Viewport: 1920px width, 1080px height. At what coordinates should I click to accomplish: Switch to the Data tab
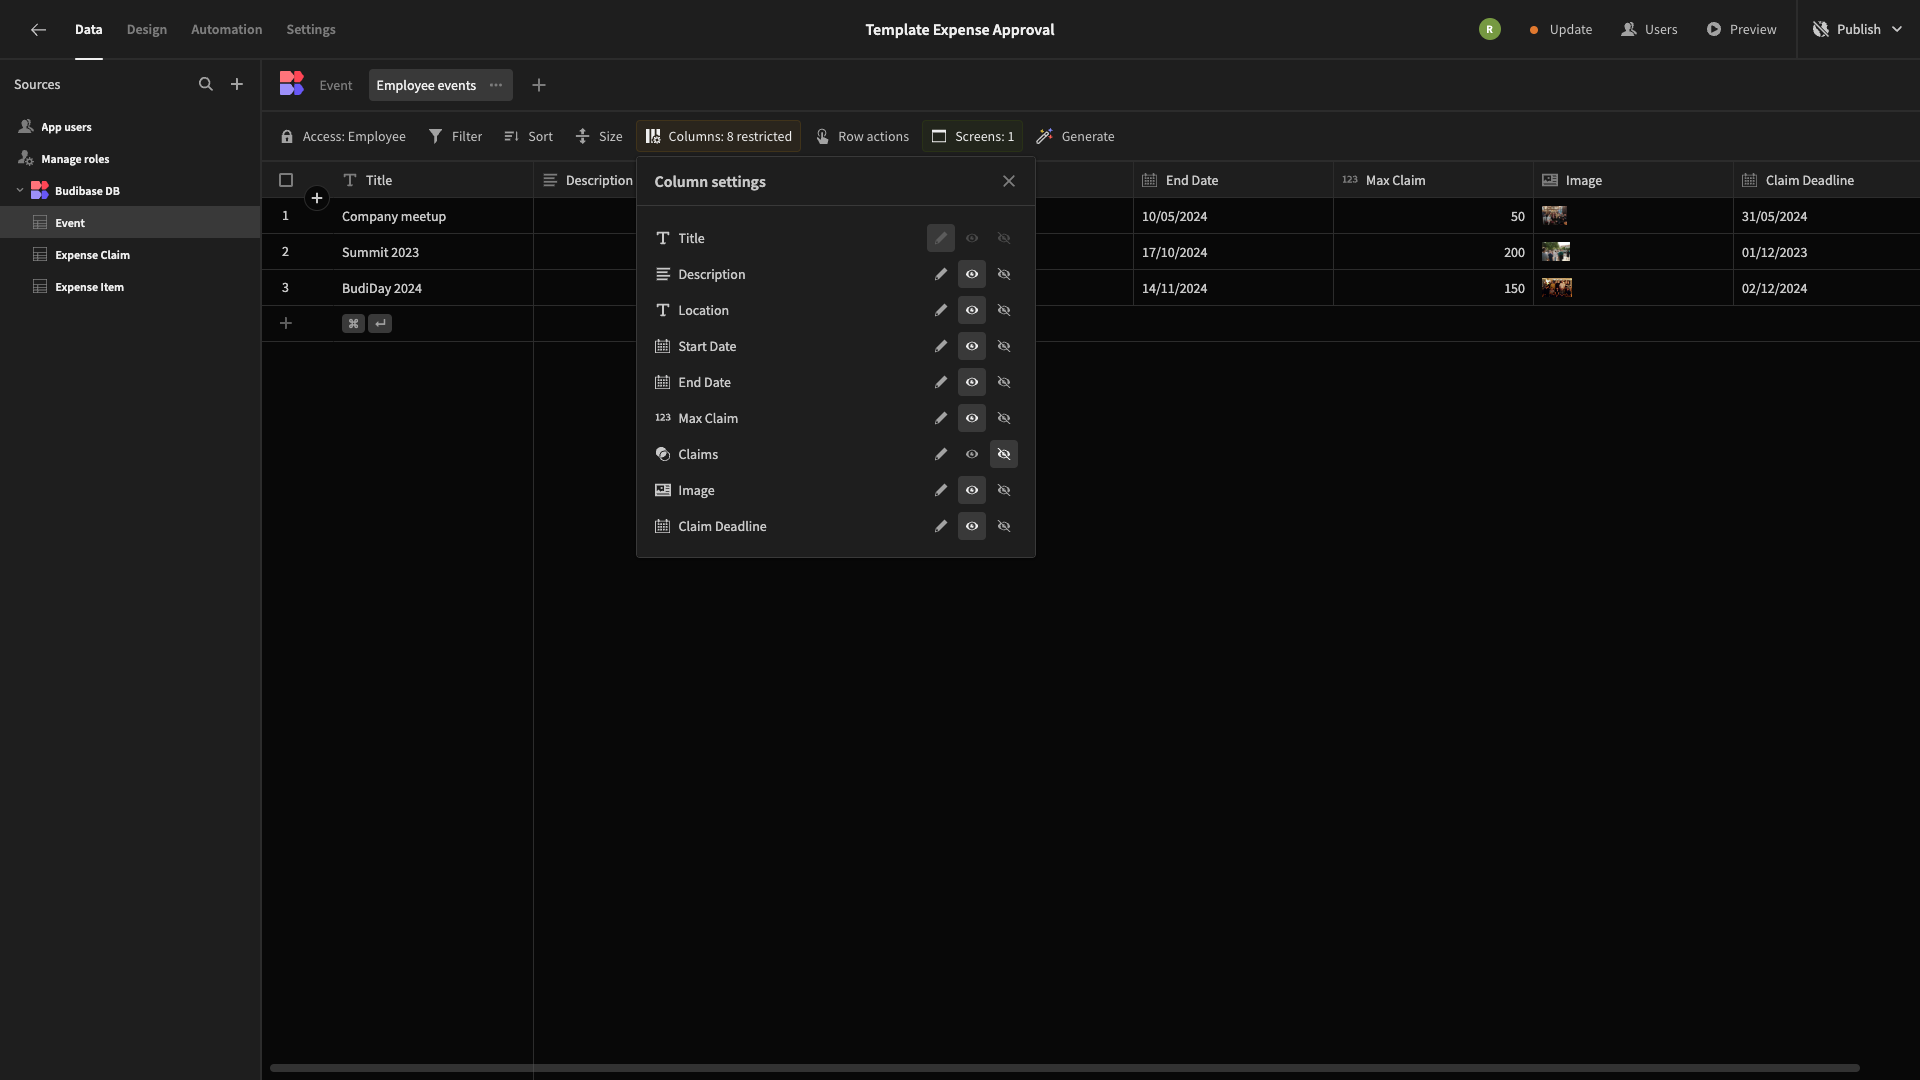click(x=88, y=29)
